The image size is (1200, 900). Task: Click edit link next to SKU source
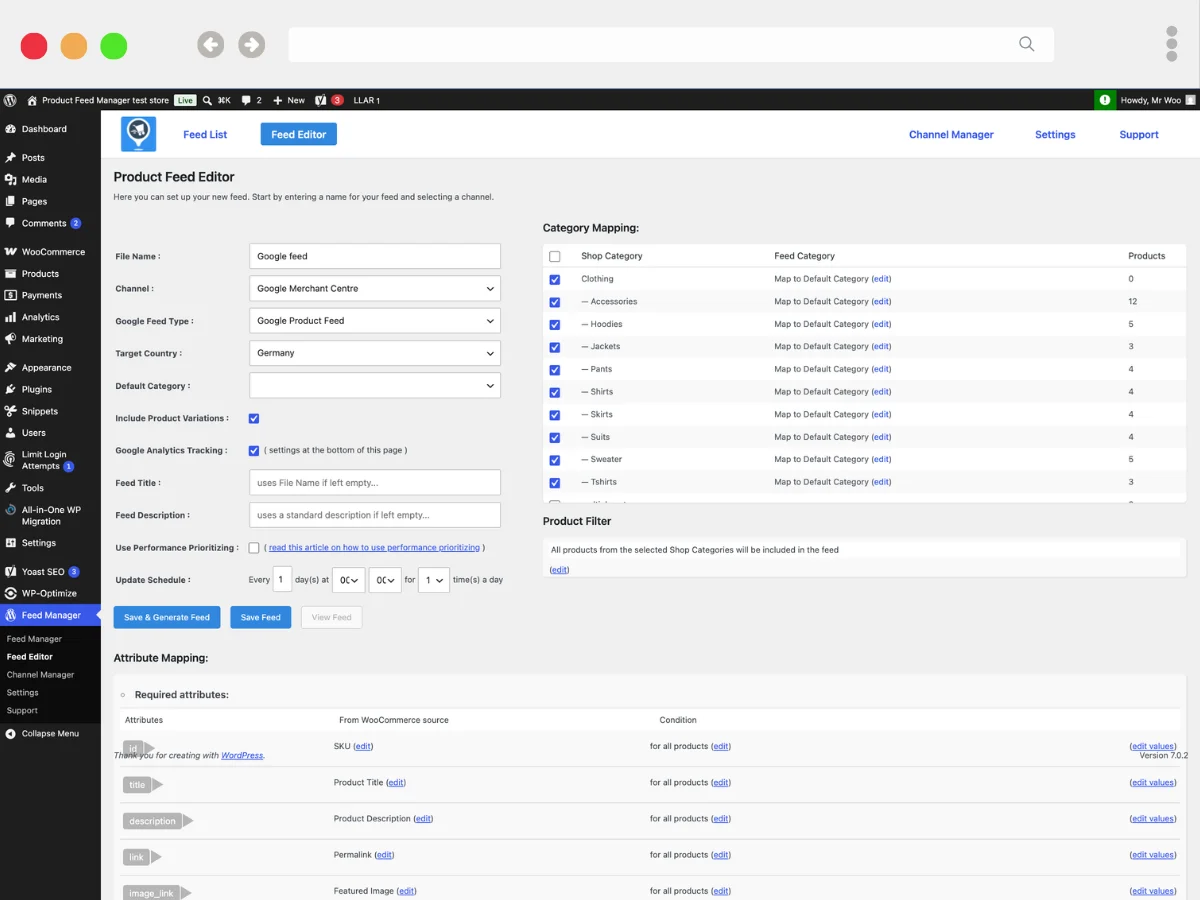[x=363, y=746]
